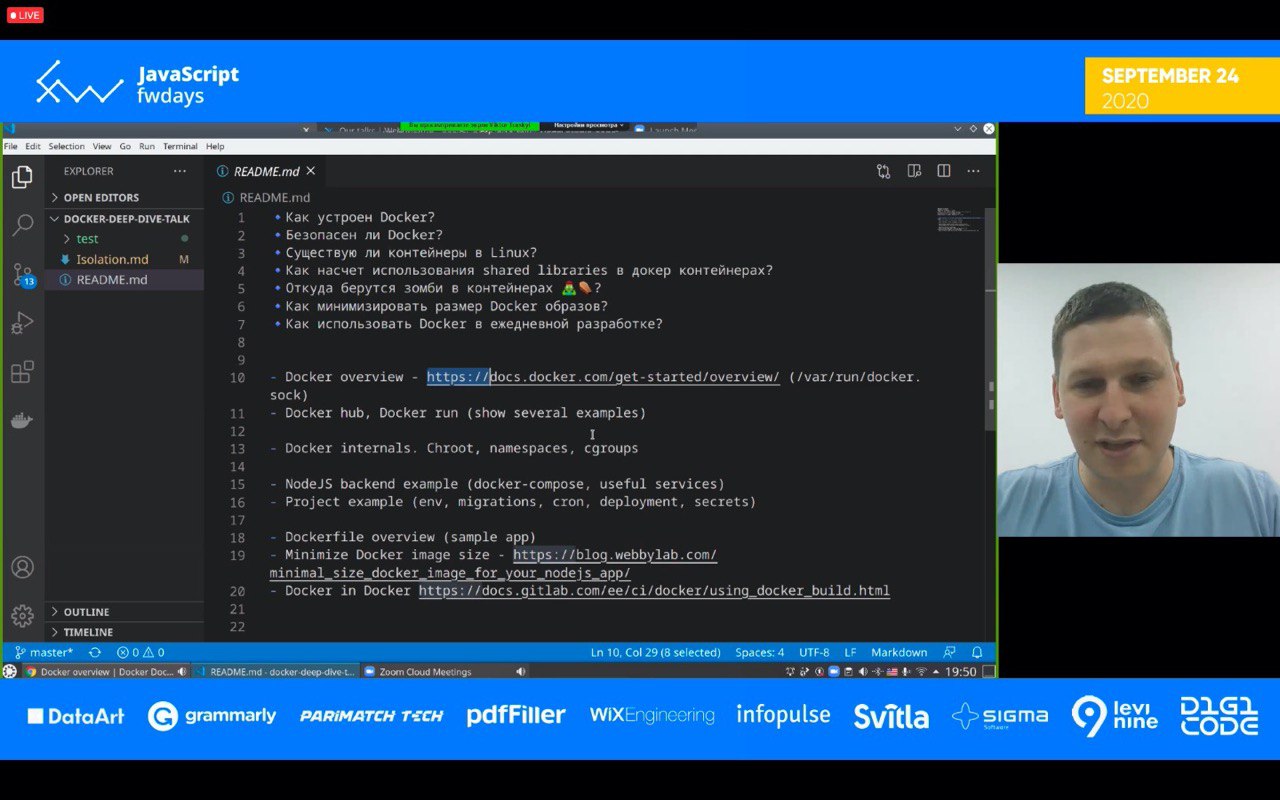The image size is (1280, 800).
Task: Click line 13 'Docker internals. Chroot, namespaces, cgroups'
Action: 461,448
